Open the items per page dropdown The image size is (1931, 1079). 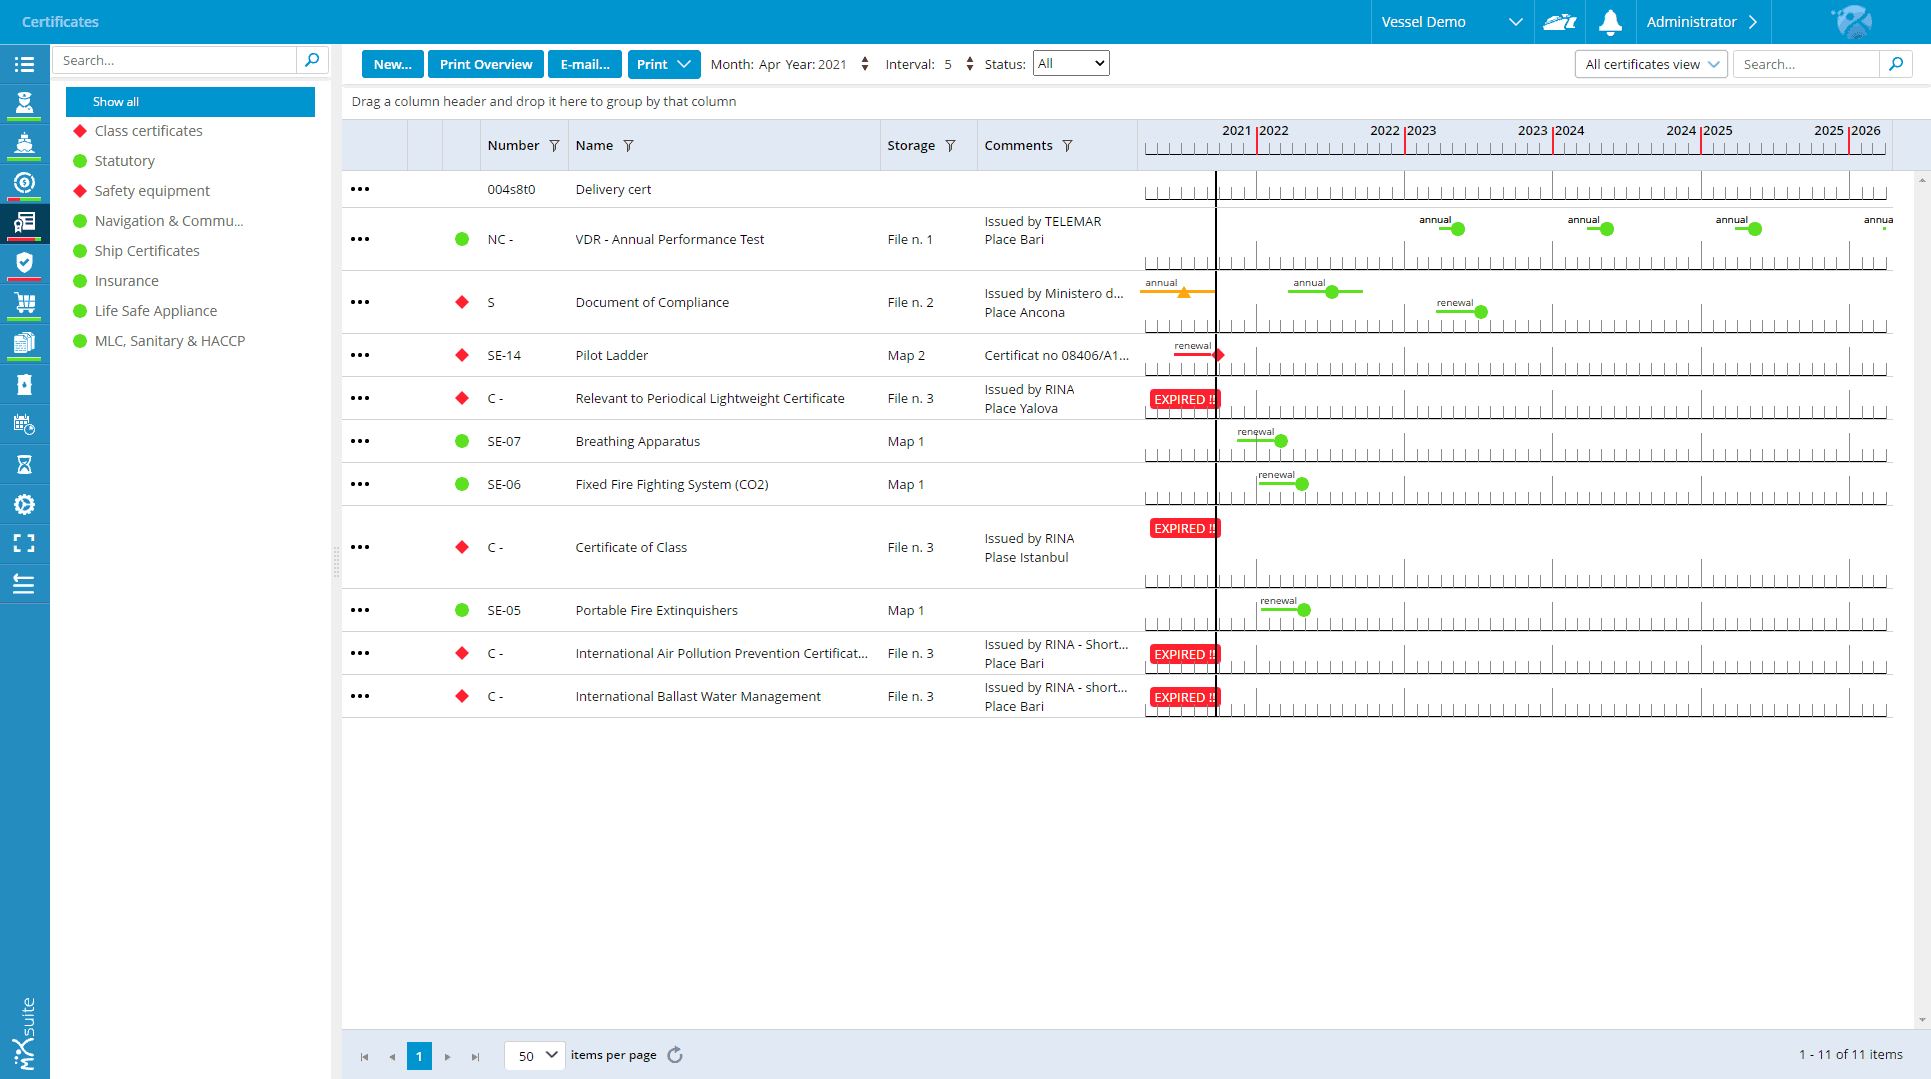(x=536, y=1055)
